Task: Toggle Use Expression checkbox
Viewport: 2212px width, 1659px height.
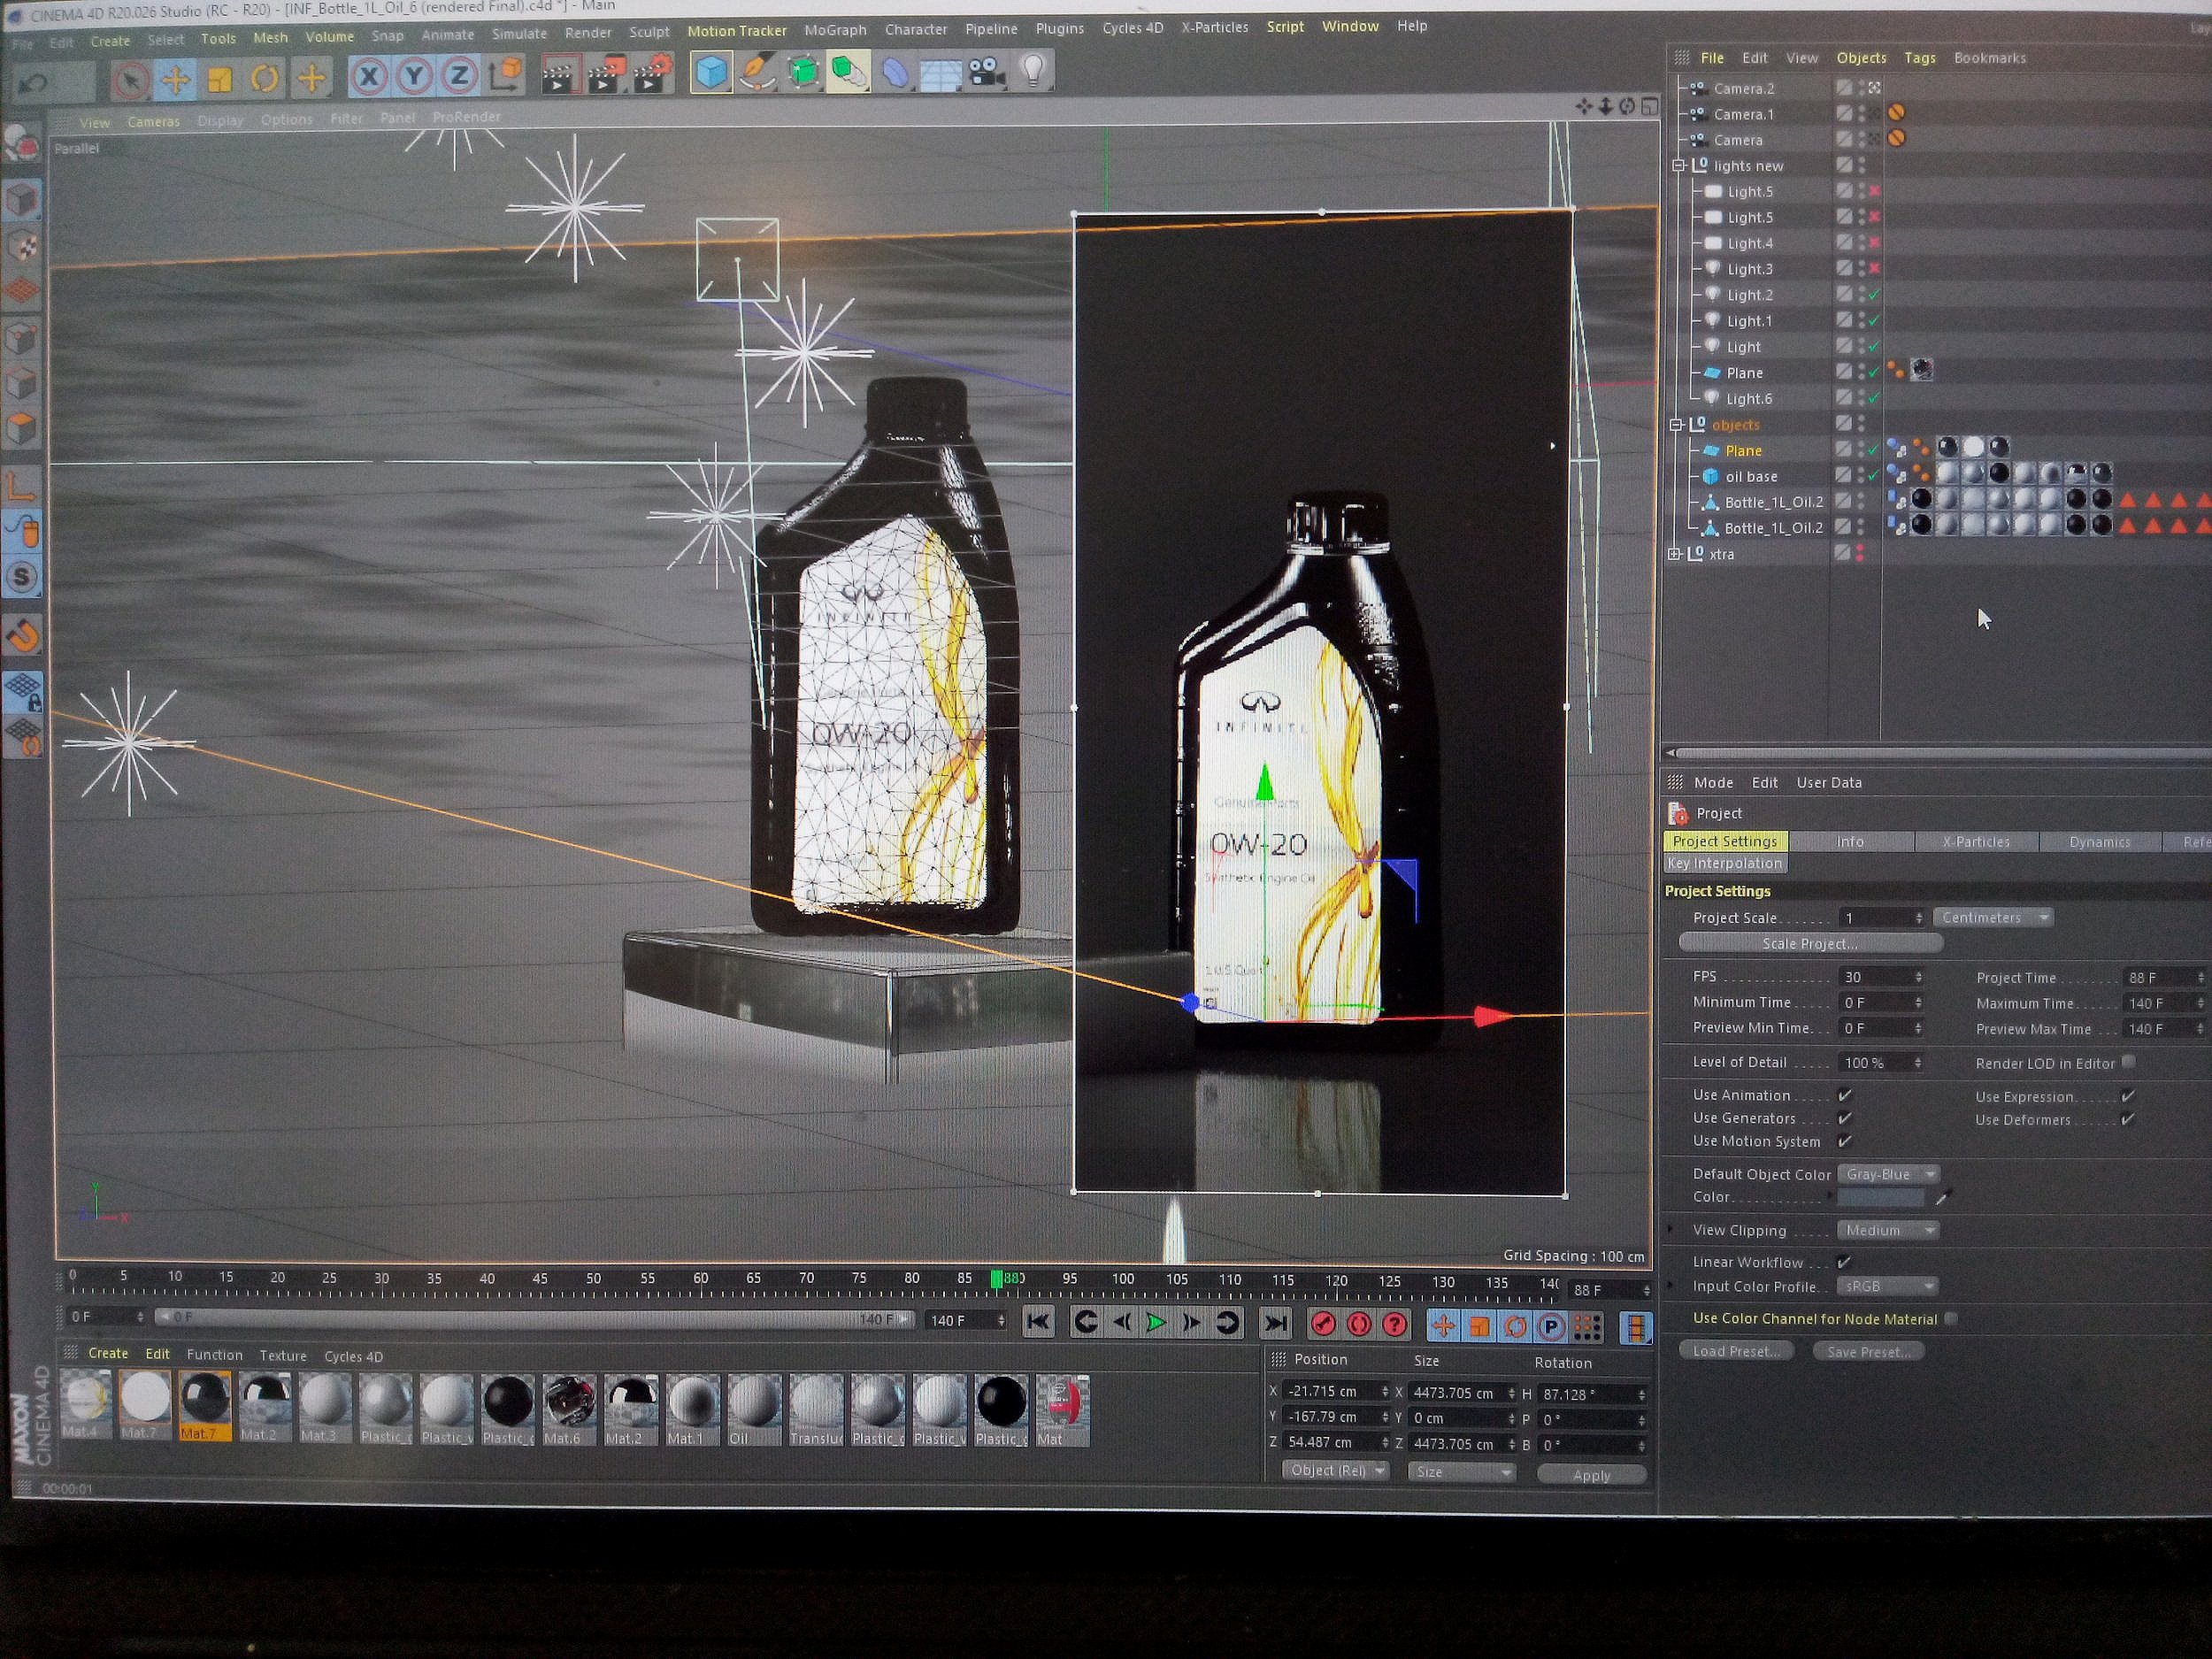Action: [2128, 1096]
